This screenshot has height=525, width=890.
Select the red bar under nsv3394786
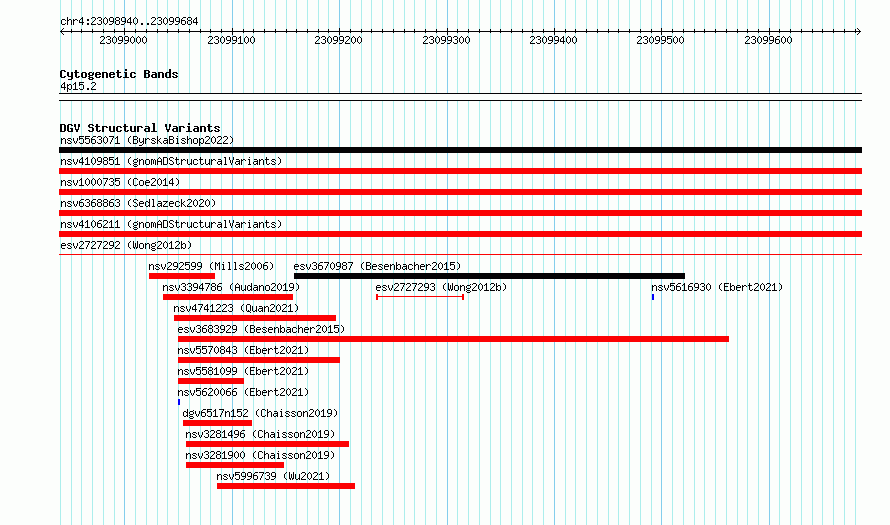pos(228,297)
